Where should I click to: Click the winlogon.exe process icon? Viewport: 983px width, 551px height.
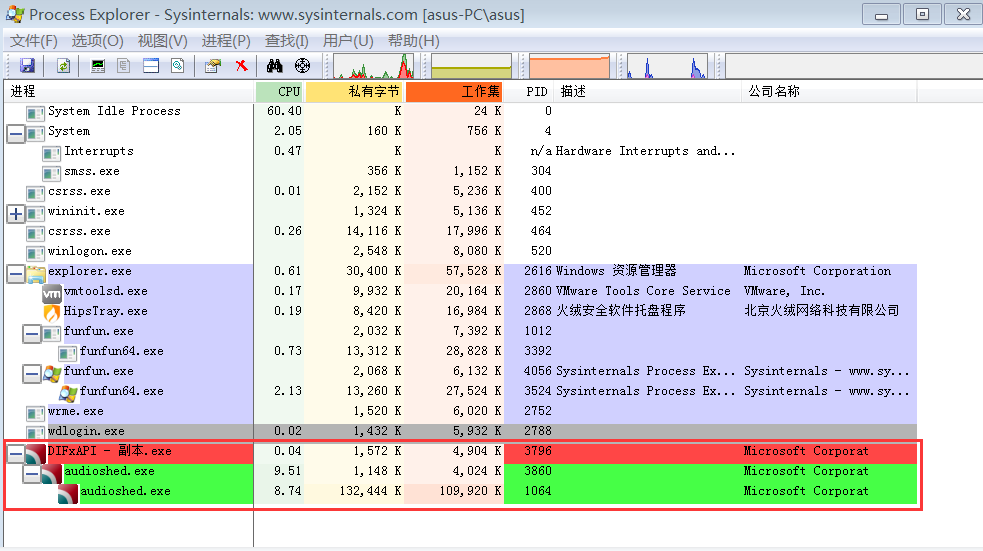point(36,253)
